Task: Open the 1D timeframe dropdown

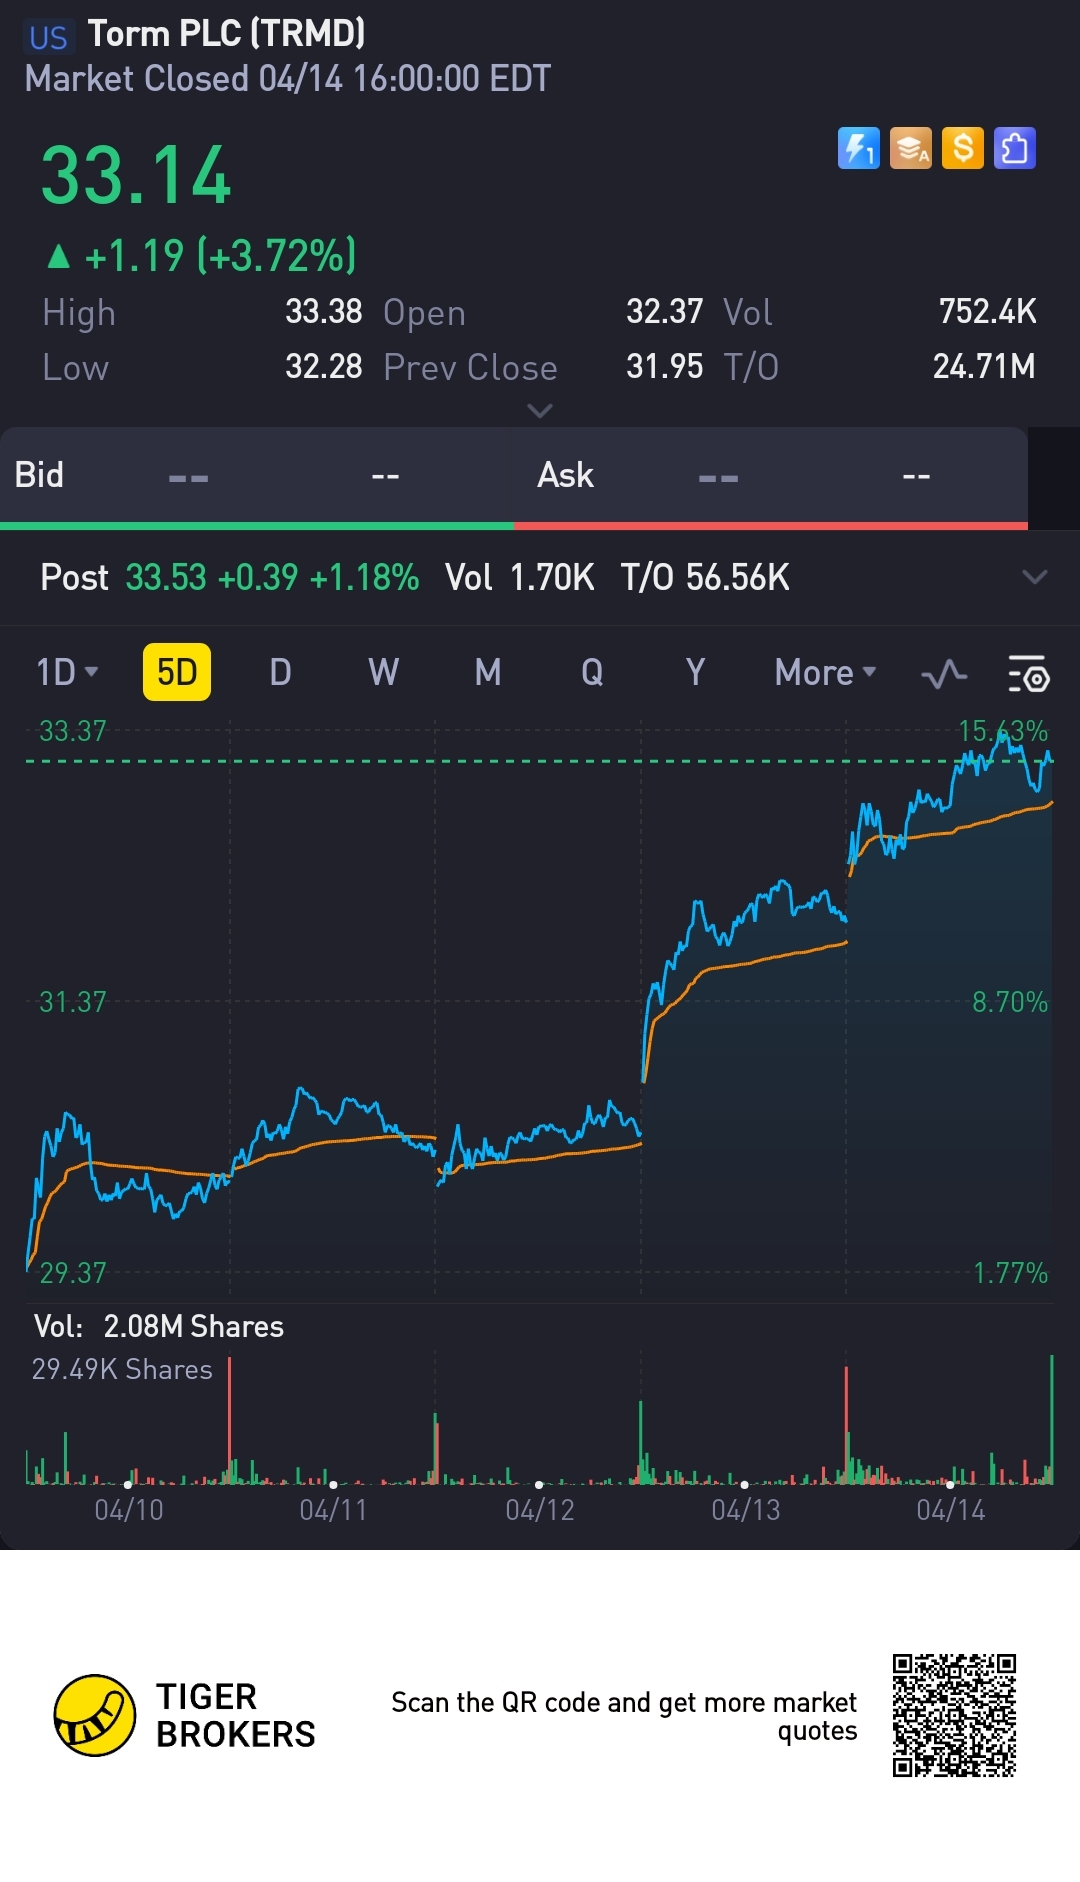Action: (x=67, y=672)
